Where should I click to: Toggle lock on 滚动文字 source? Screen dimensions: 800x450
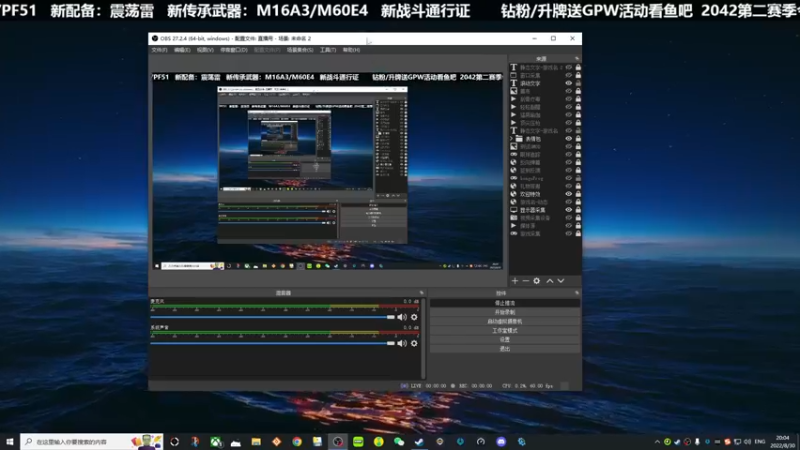pyautogui.click(x=578, y=83)
